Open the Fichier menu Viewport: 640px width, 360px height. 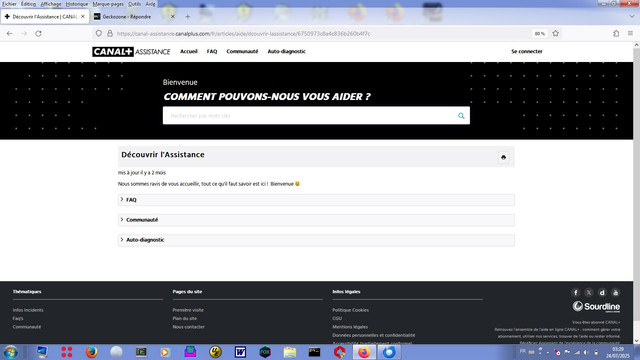[x=9, y=4]
